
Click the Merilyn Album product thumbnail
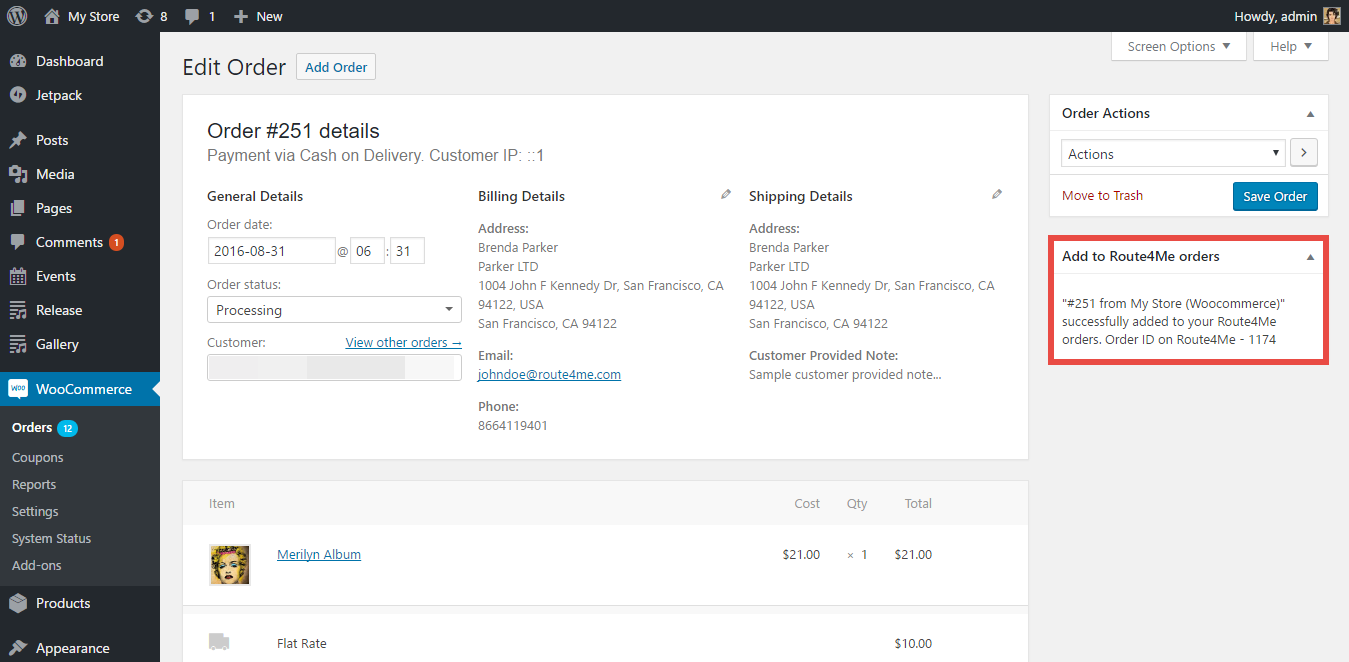click(229, 564)
